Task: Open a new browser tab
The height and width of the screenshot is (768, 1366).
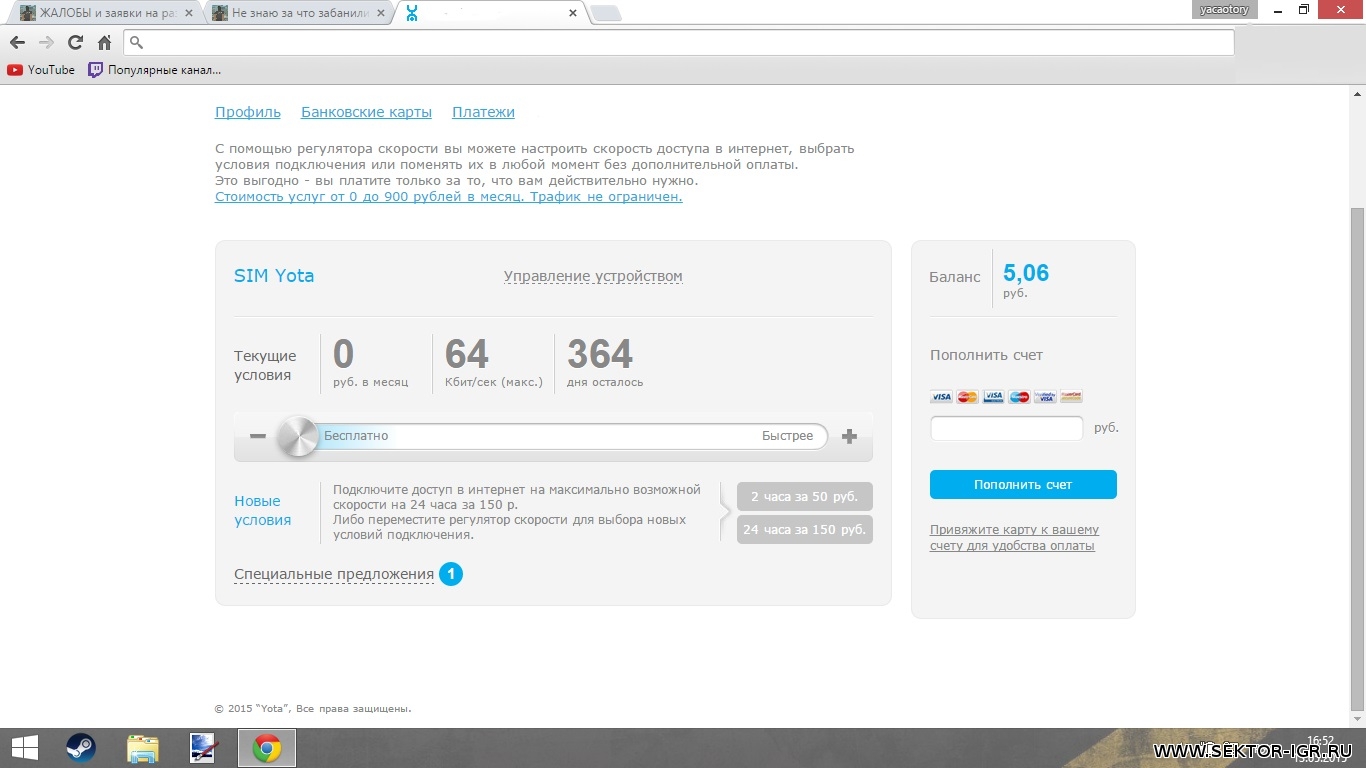Action: [606, 13]
